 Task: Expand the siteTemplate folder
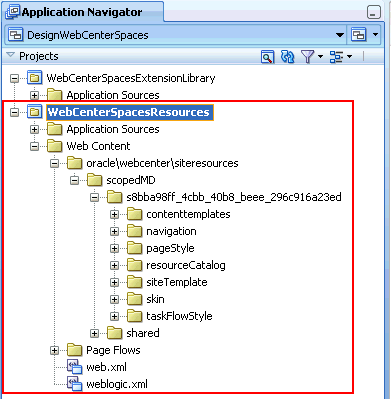pyautogui.click(x=114, y=282)
